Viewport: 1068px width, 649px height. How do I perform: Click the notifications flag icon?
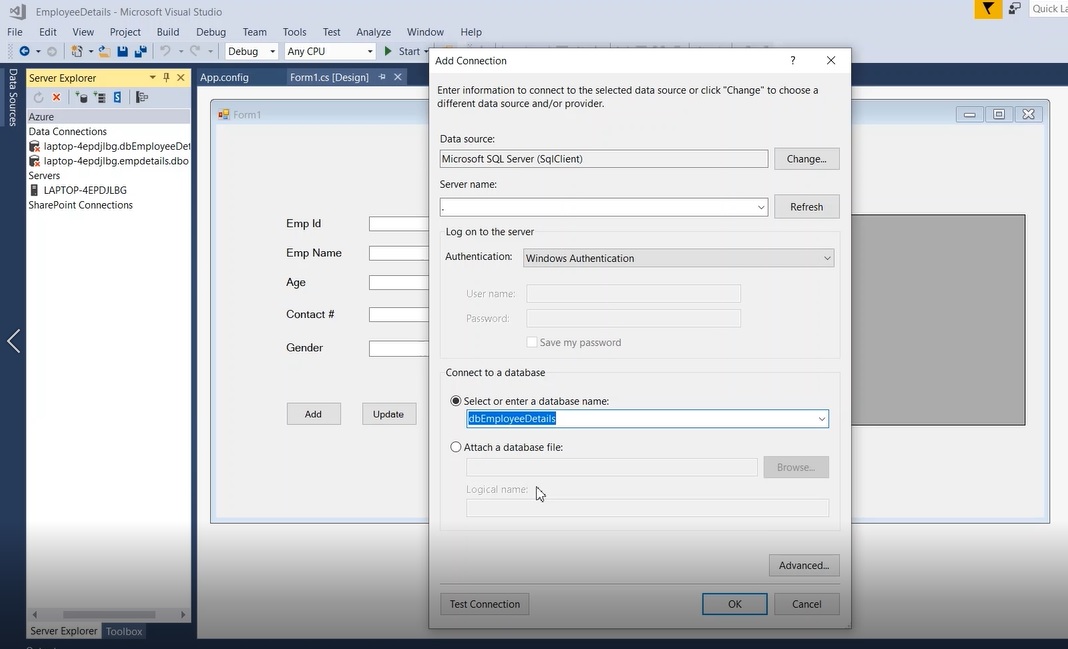(x=988, y=9)
